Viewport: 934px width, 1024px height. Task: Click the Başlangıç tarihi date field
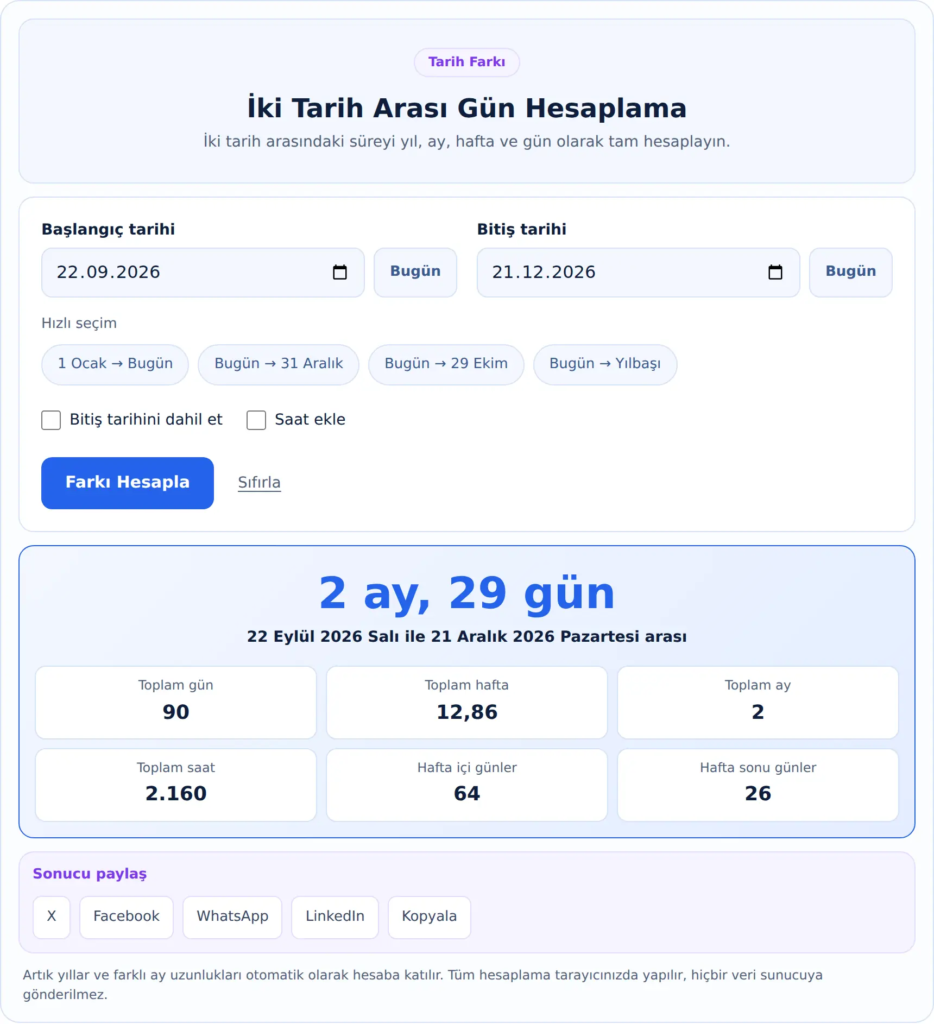(202, 272)
